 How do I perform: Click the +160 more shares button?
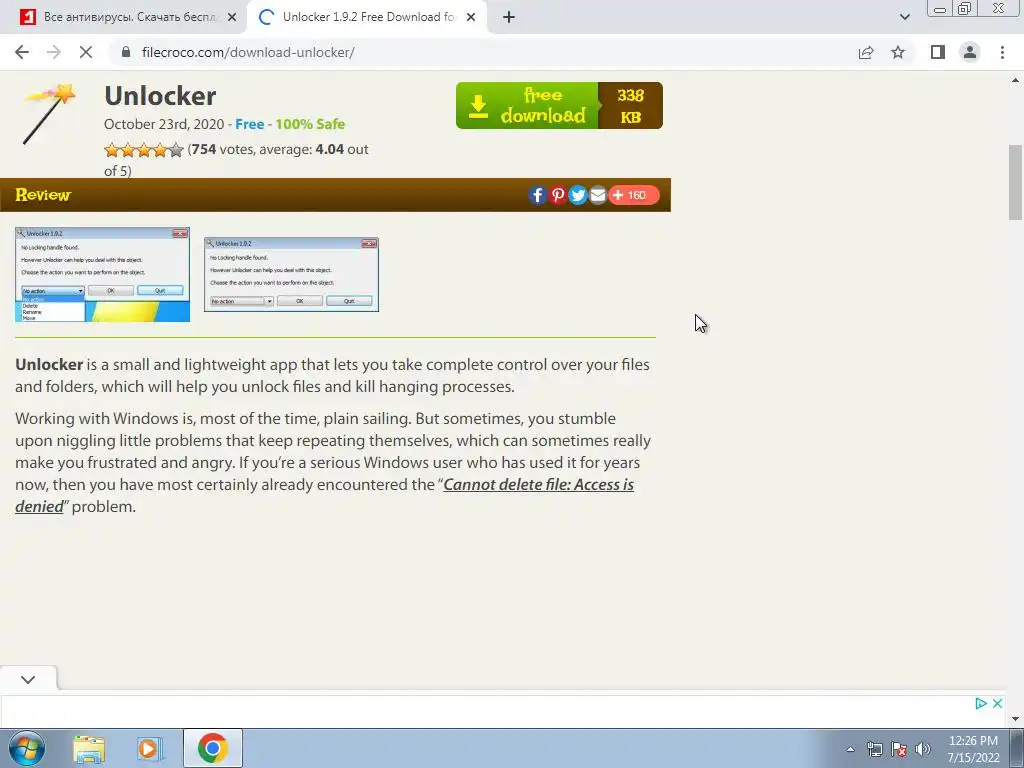point(633,195)
